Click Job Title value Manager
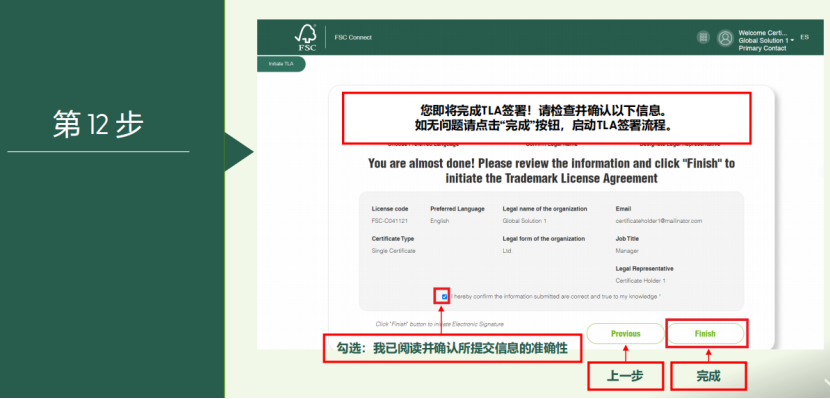The height and width of the screenshot is (399, 830). (x=627, y=251)
